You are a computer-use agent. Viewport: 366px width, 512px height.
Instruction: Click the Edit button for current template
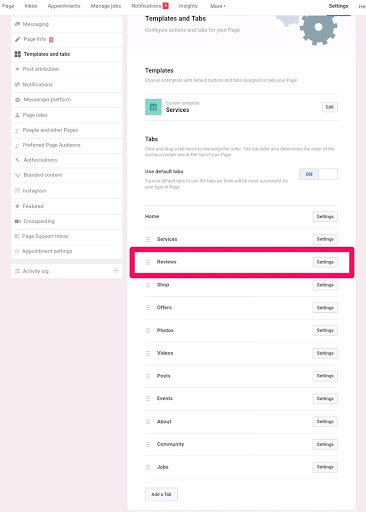click(x=330, y=107)
